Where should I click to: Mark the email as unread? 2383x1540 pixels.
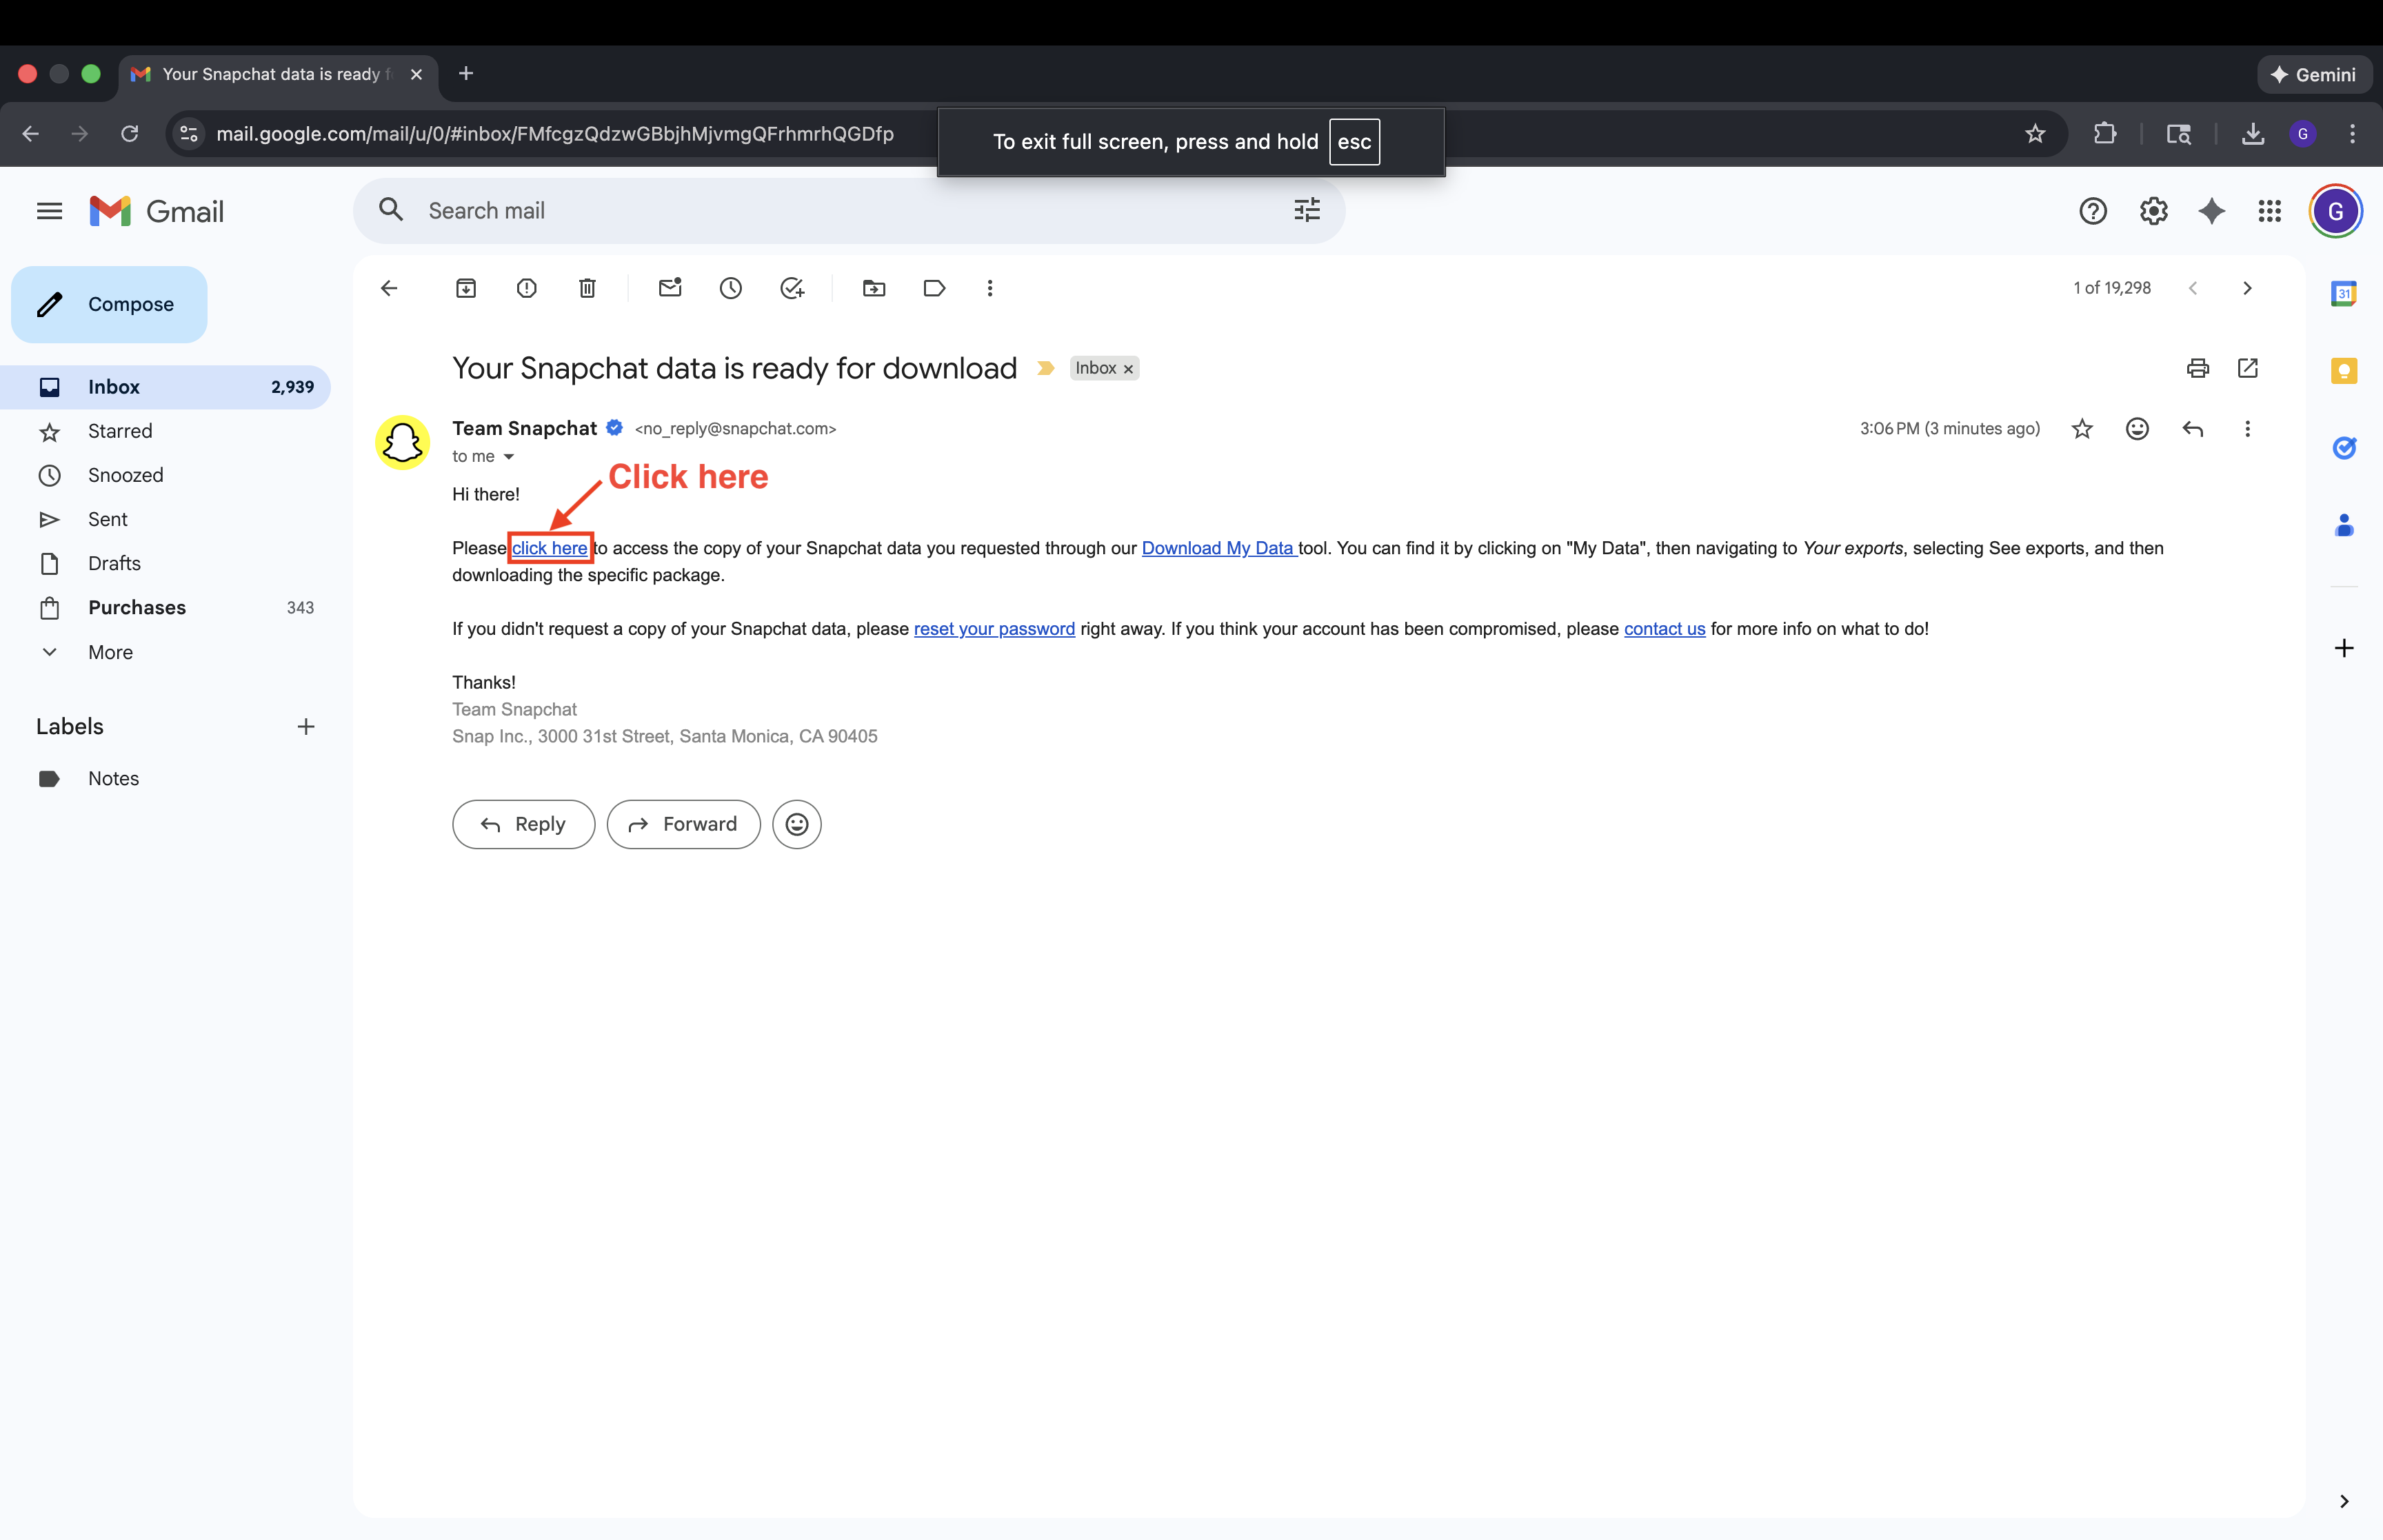[670, 288]
